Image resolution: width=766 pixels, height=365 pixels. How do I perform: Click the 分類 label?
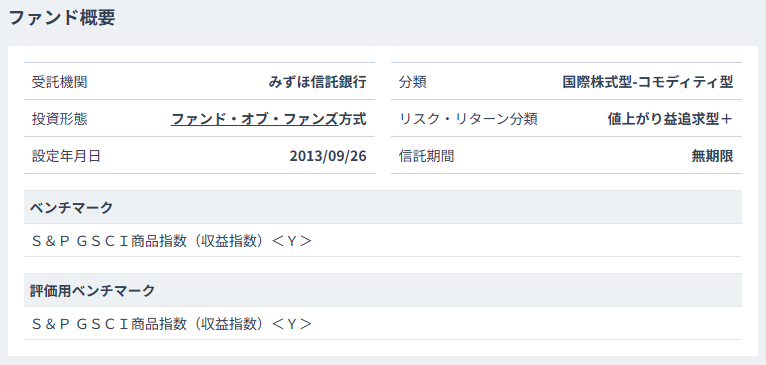pos(413,82)
